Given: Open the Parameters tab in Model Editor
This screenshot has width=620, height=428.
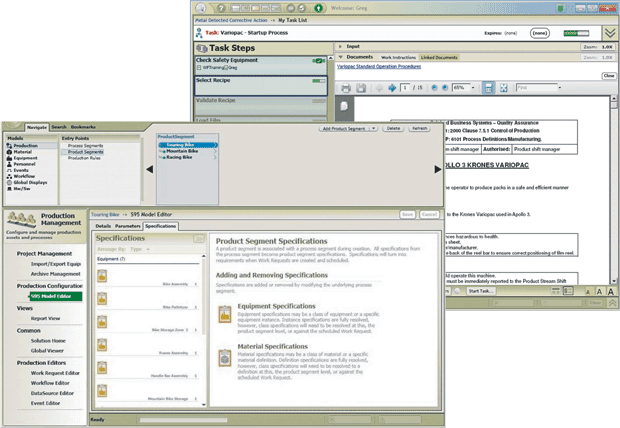Looking at the screenshot, I should [x=127, y=226].
